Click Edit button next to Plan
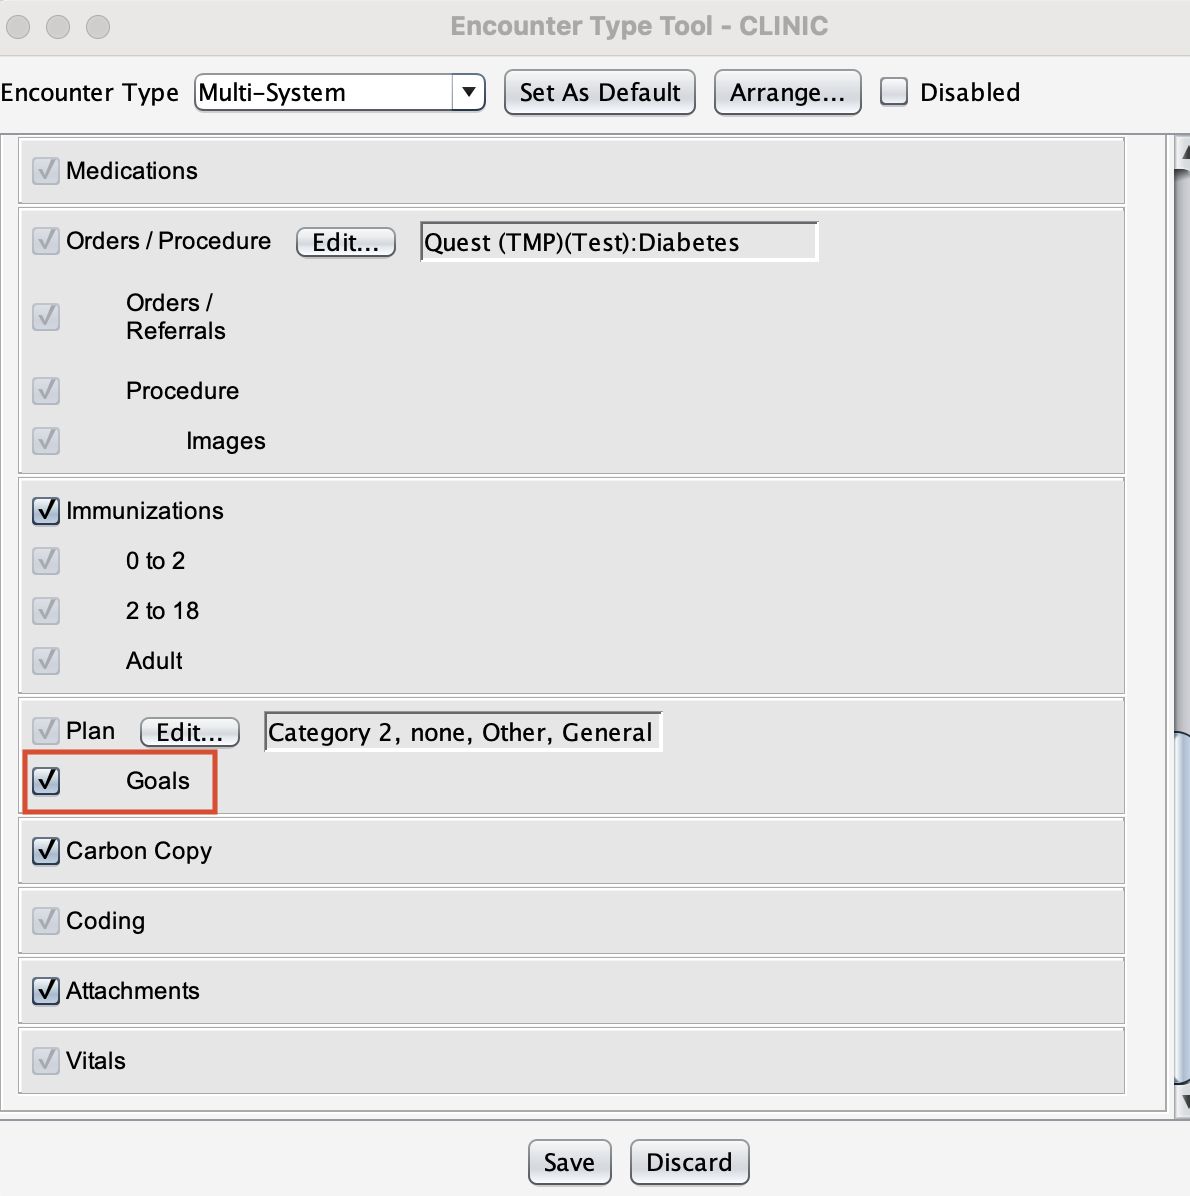Screen dimensions: 1190x1196 pos(189,732)
